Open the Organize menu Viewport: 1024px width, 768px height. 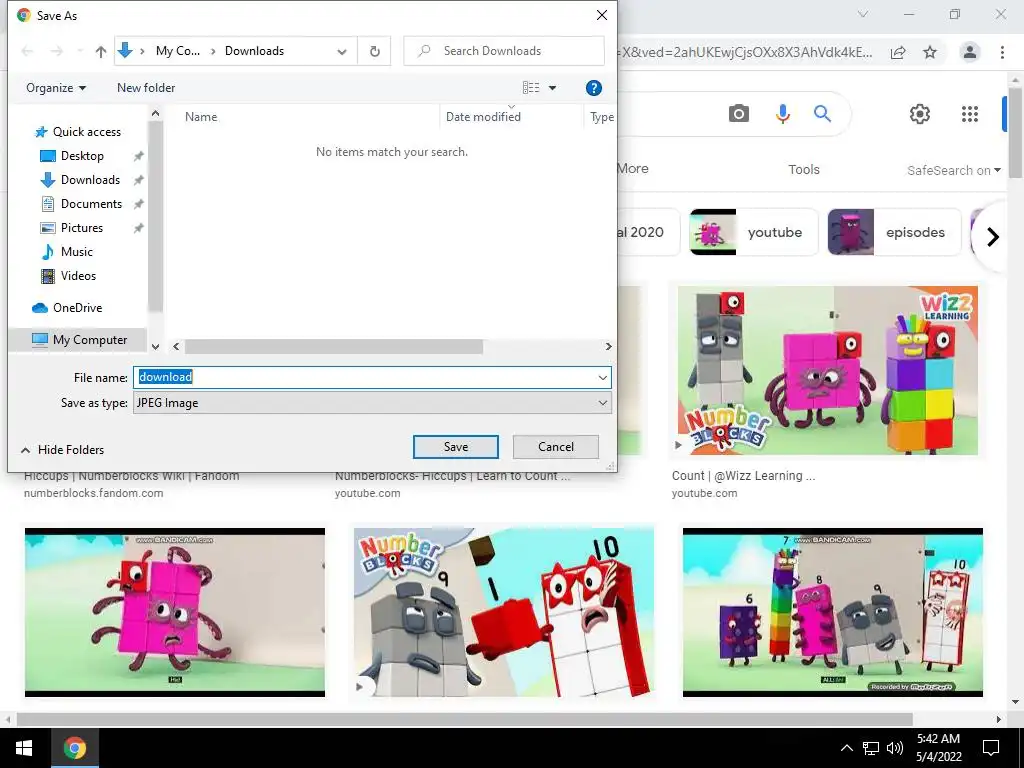(x=56, y=88)
